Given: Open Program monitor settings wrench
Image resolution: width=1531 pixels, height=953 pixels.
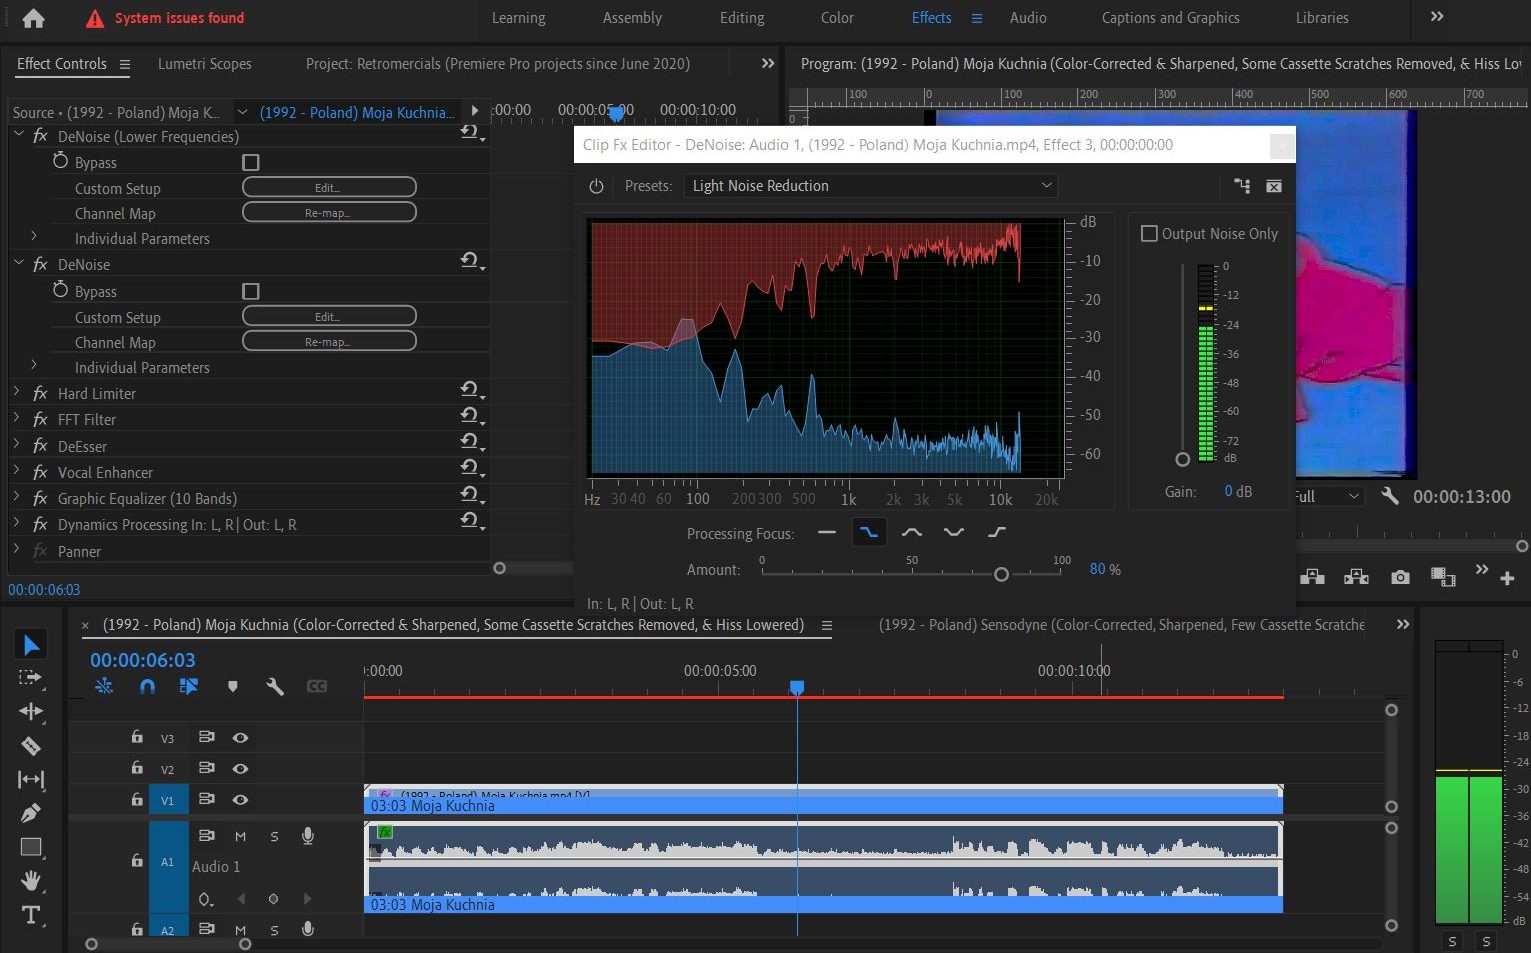Looking at the screenshot, I should click(x=1390, y=496).
